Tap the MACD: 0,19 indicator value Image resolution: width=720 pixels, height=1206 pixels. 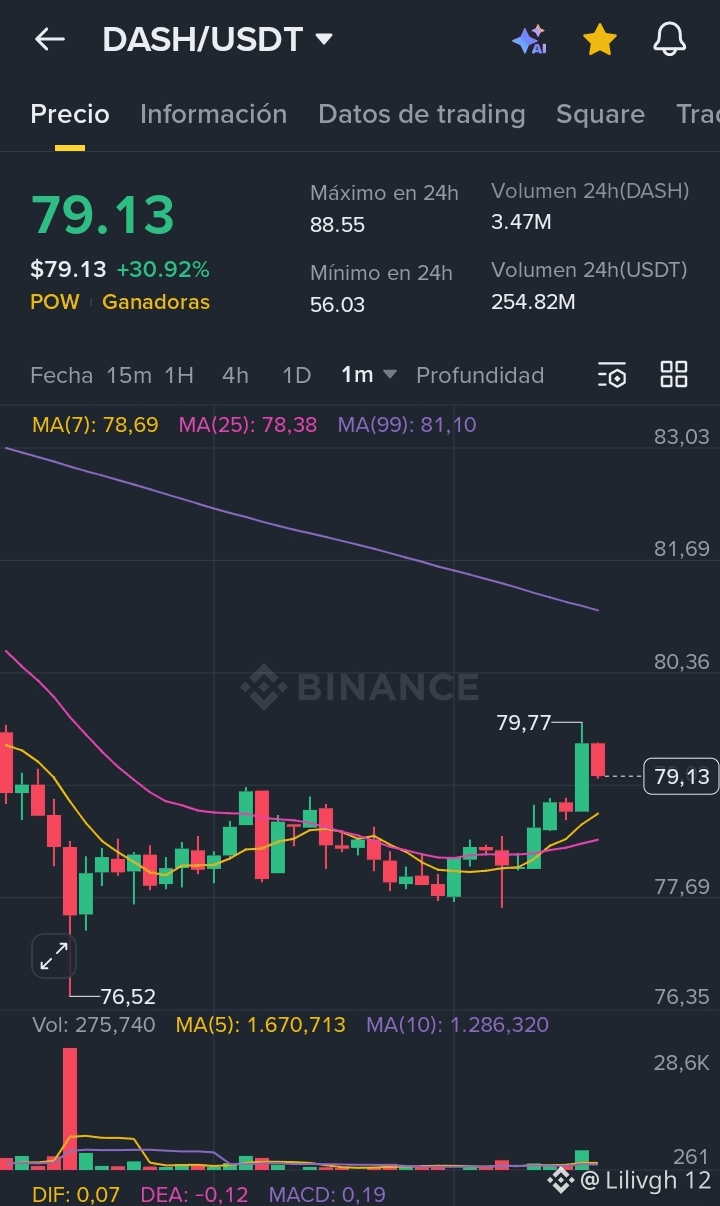click(x=327, y=1194)
